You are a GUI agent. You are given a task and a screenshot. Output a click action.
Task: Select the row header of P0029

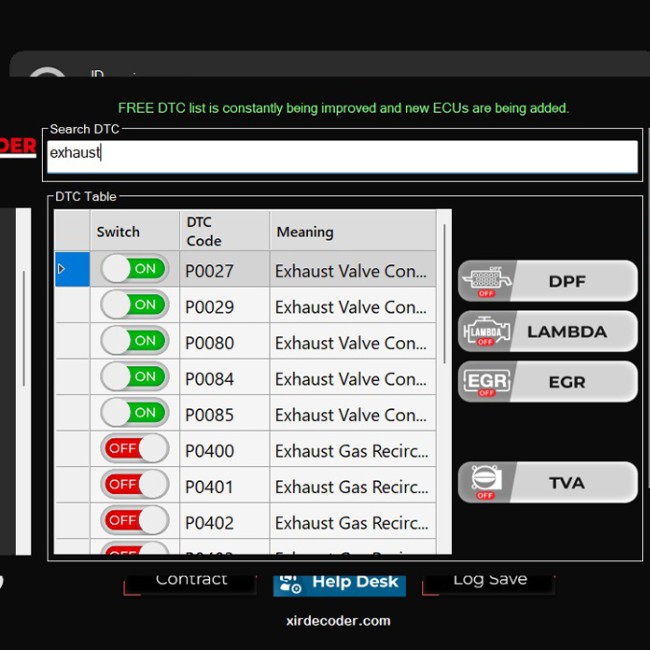[72, 305]
